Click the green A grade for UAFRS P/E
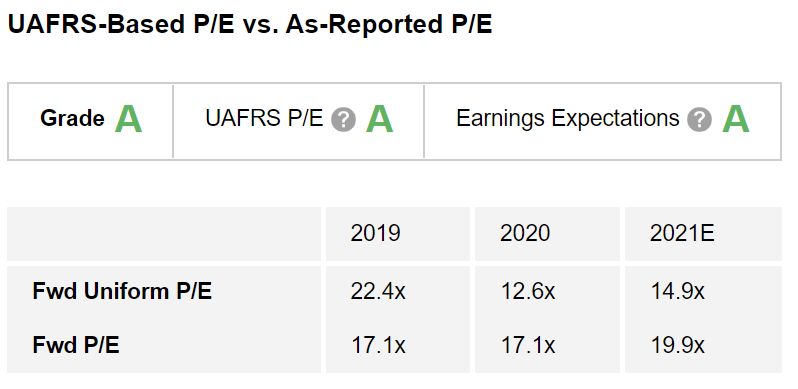798x389 pixels. pyautogui.click(x=380, y=119)
